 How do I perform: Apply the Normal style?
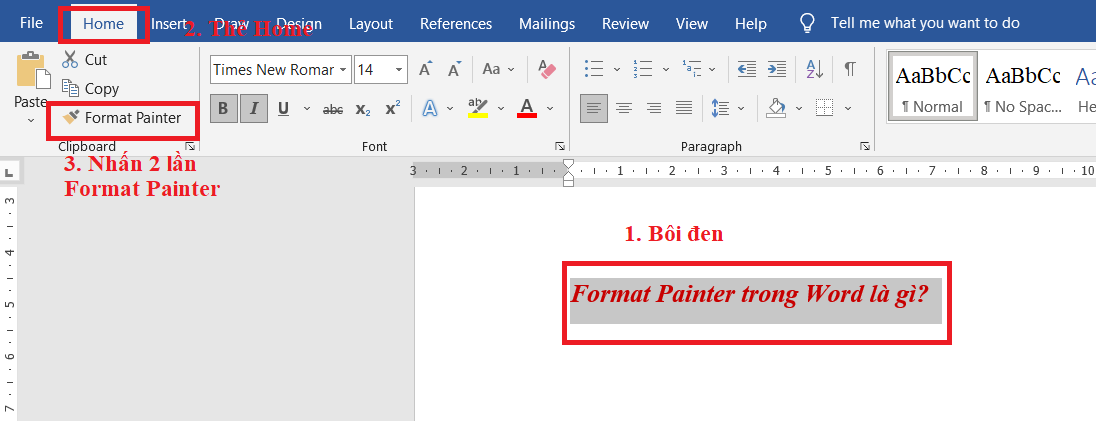[x=933, y=86]
